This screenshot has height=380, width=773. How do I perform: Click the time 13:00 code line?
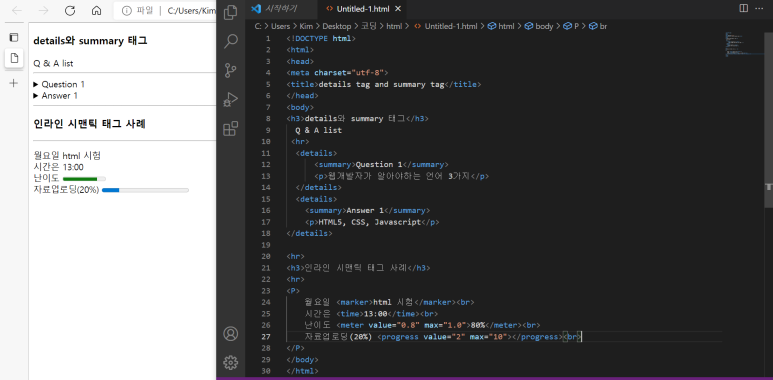point(372,314)
